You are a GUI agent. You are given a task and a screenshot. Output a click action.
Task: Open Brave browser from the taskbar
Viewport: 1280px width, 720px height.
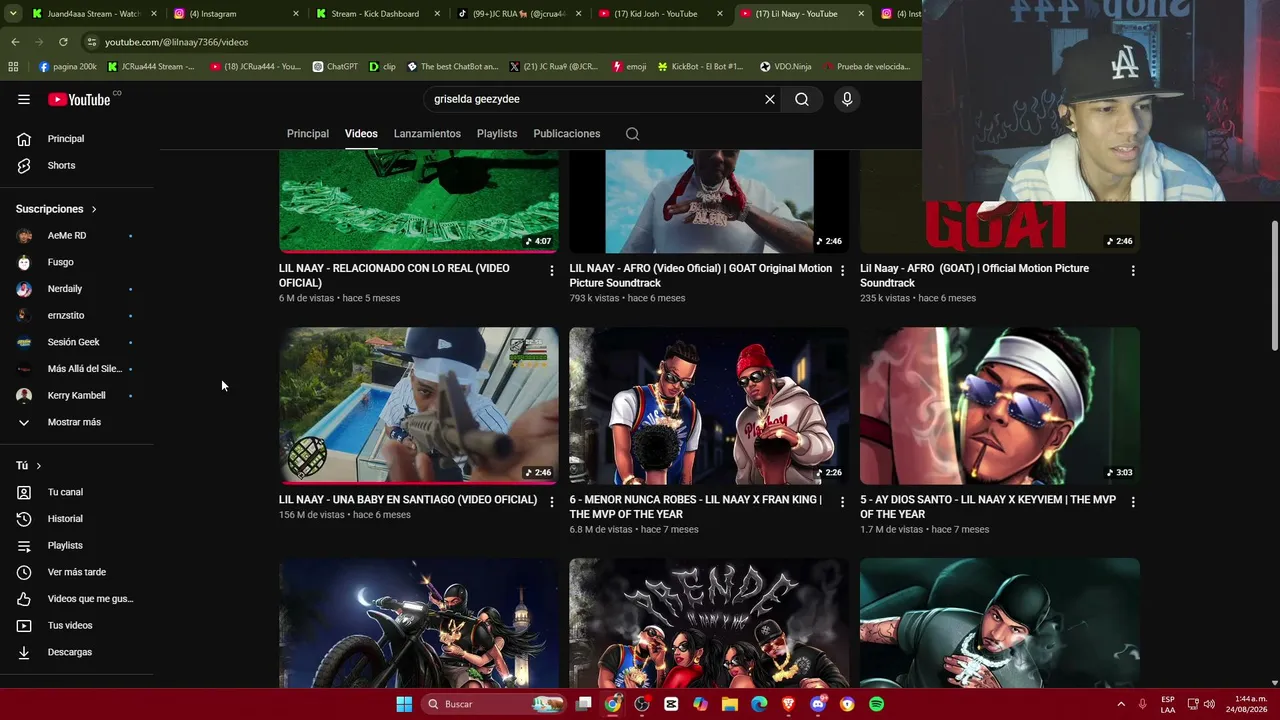point(789,704)
